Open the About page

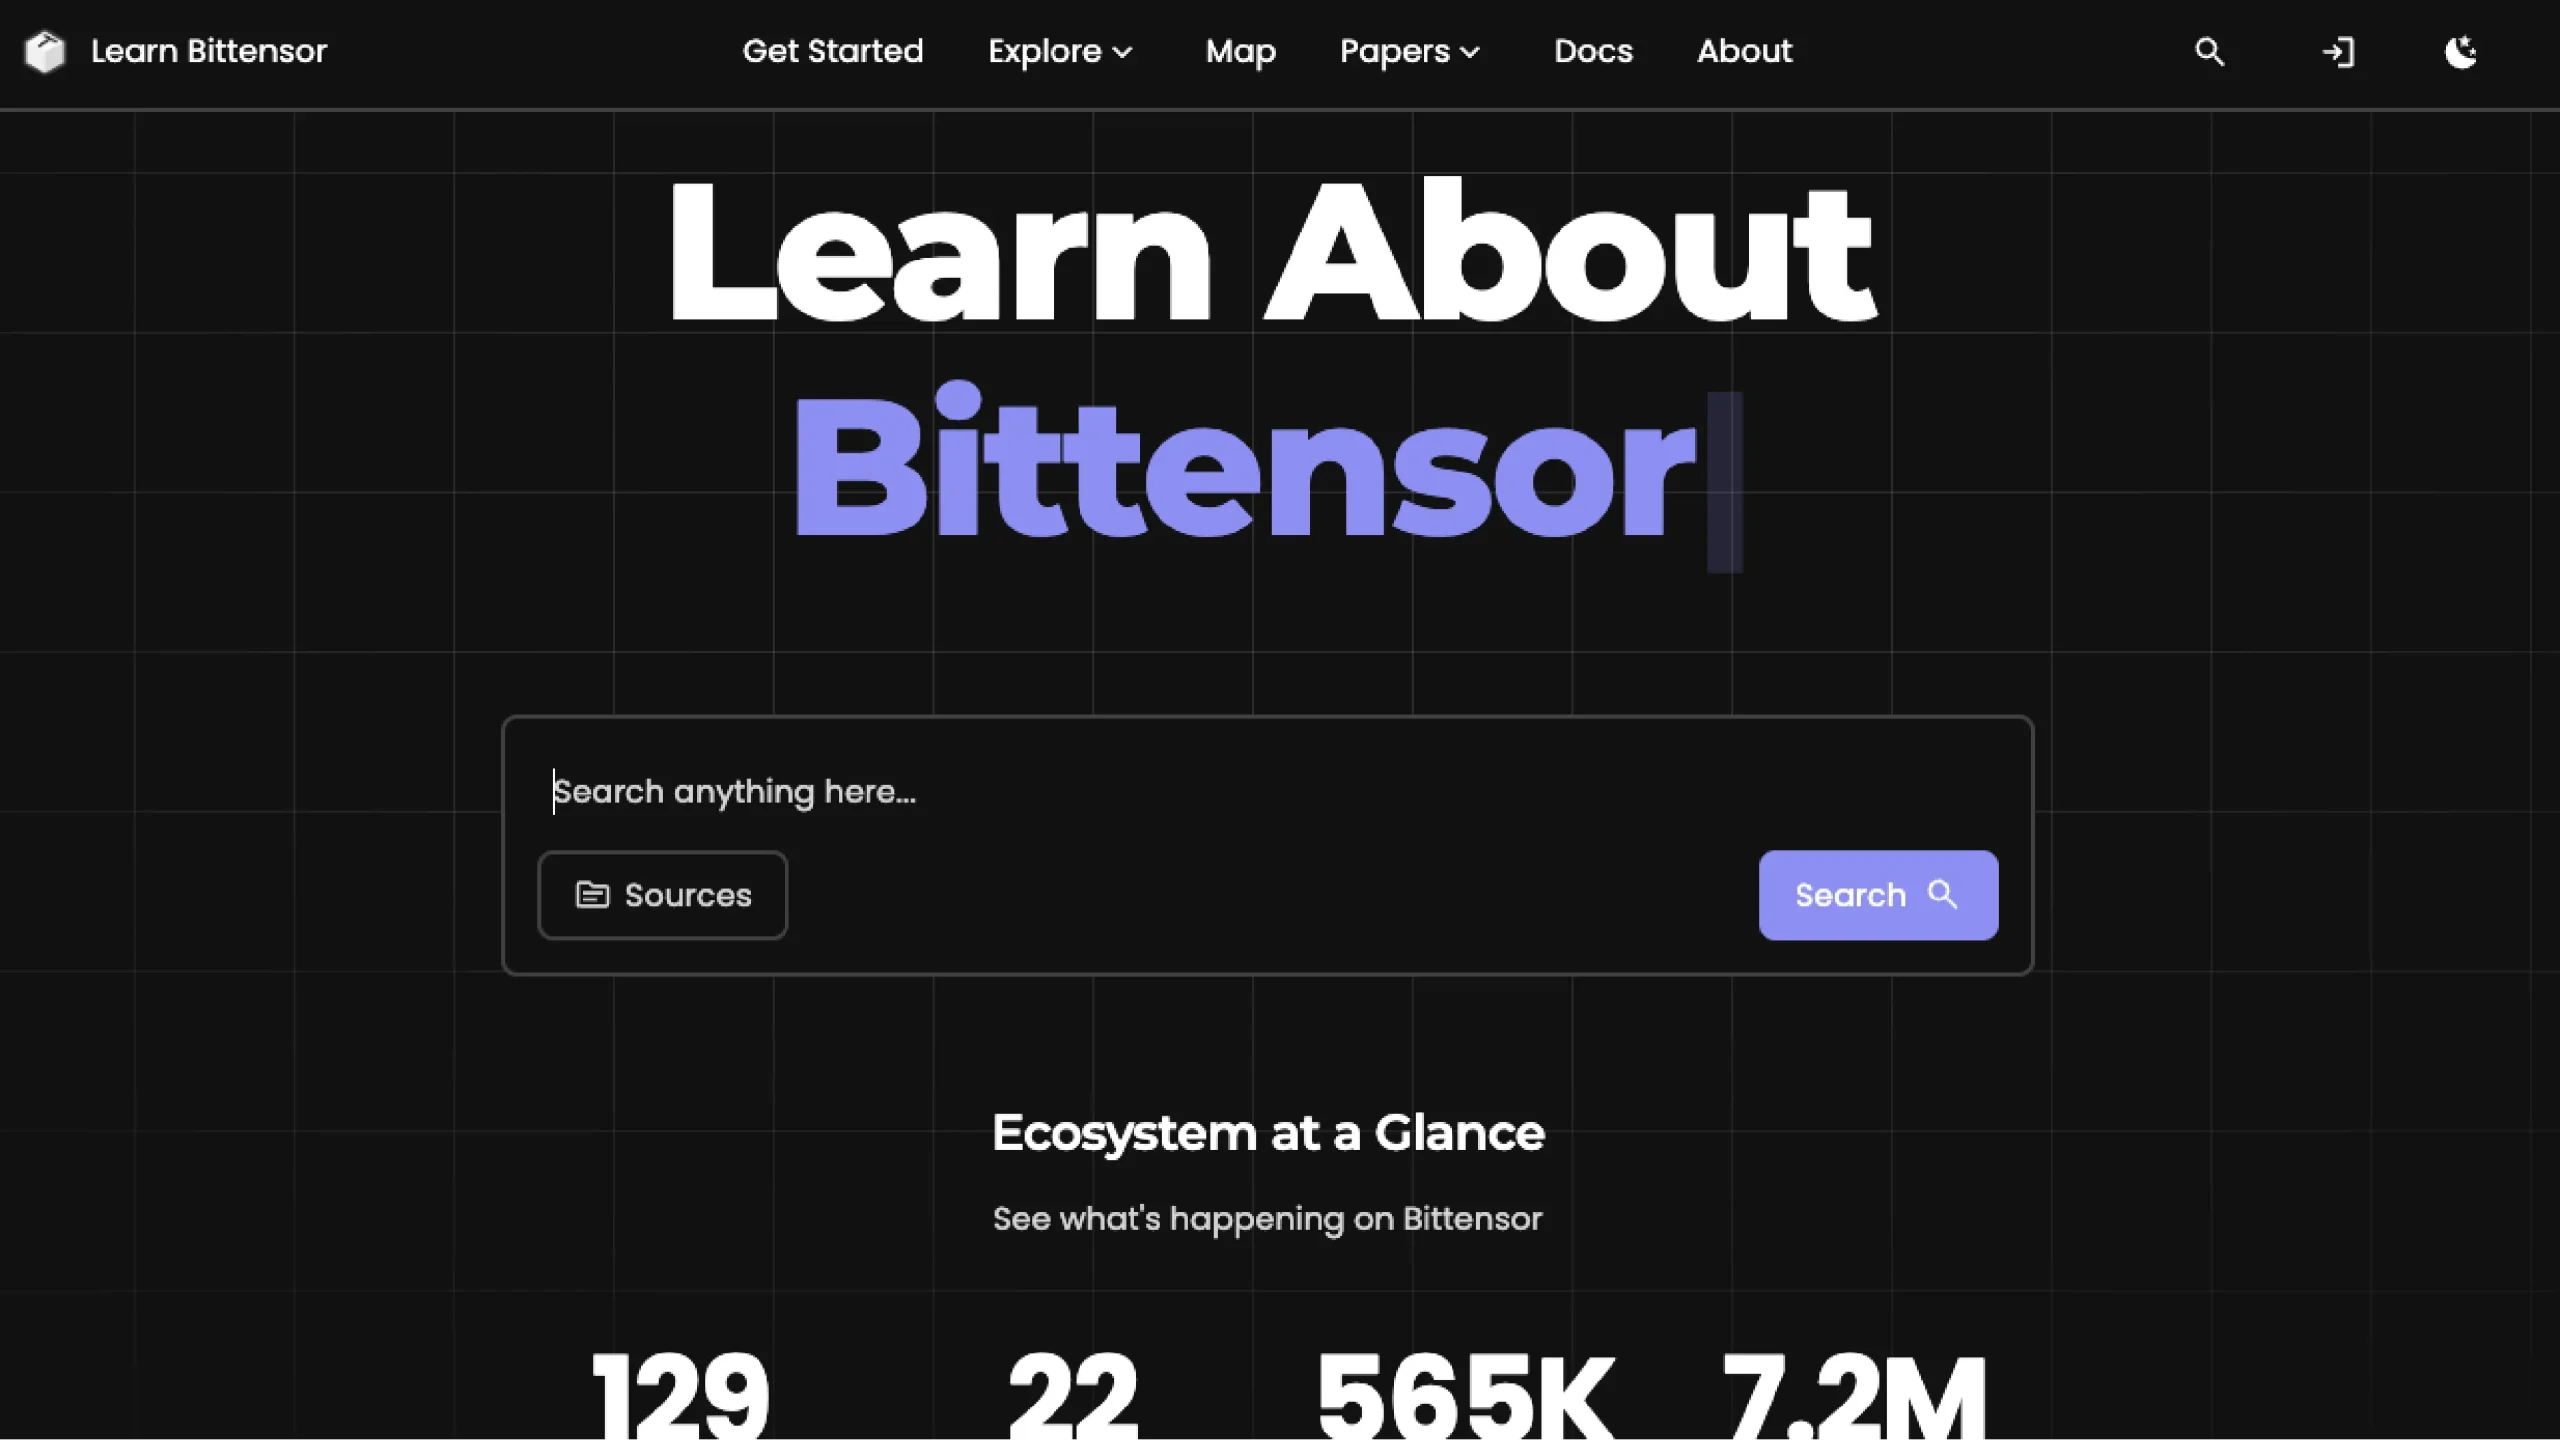(1744, 51)
